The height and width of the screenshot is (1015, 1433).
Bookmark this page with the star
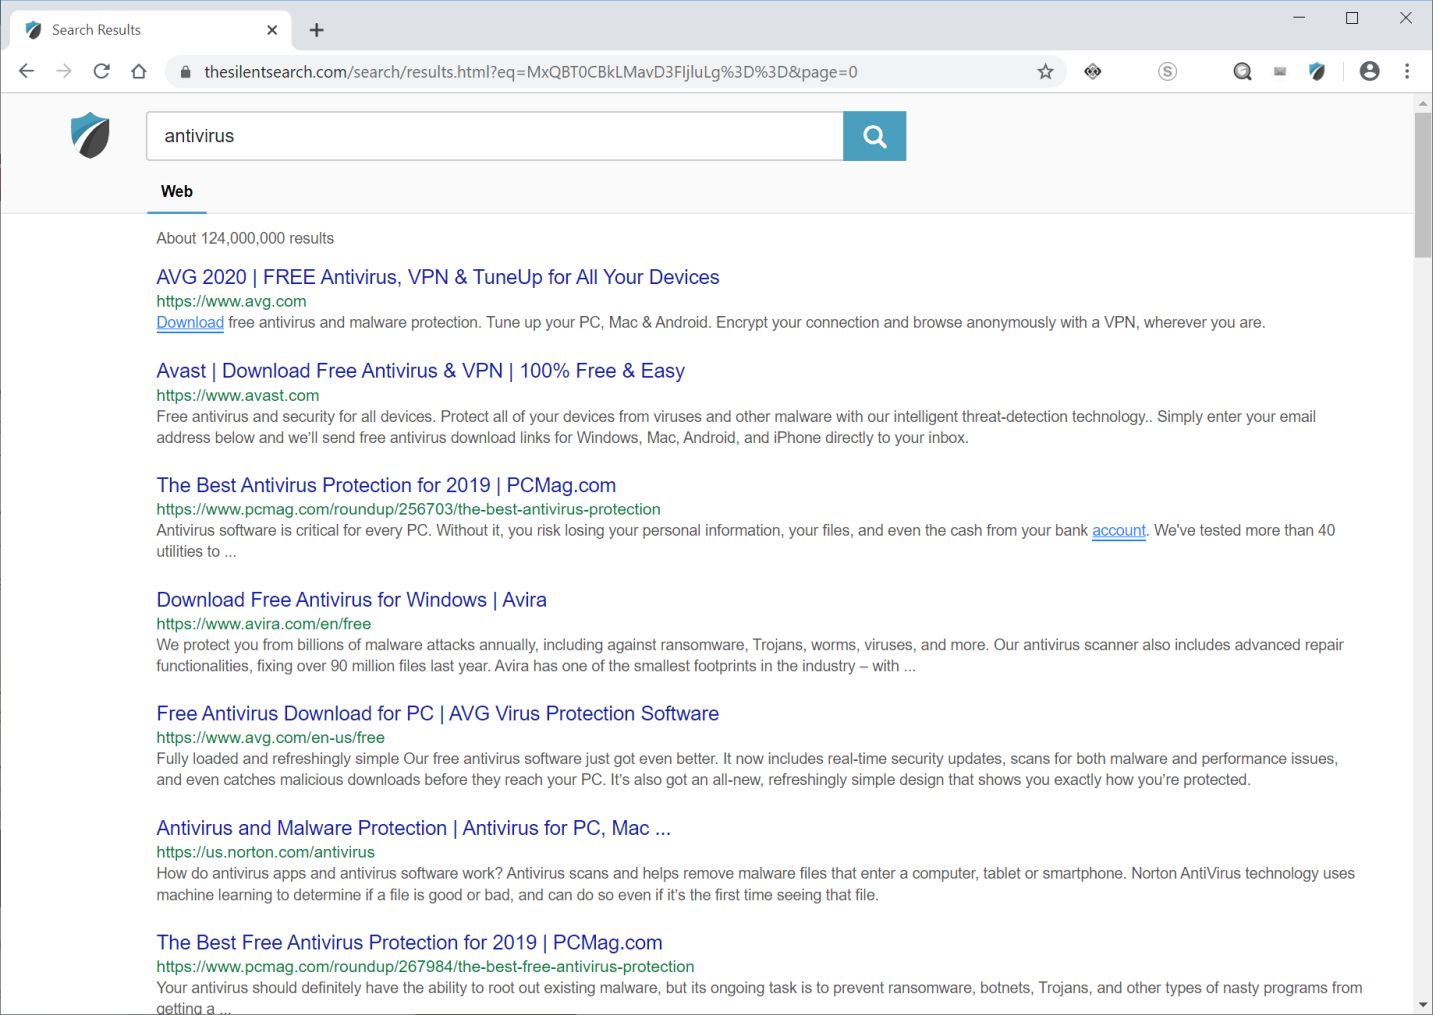click(x=1045, y=71)
